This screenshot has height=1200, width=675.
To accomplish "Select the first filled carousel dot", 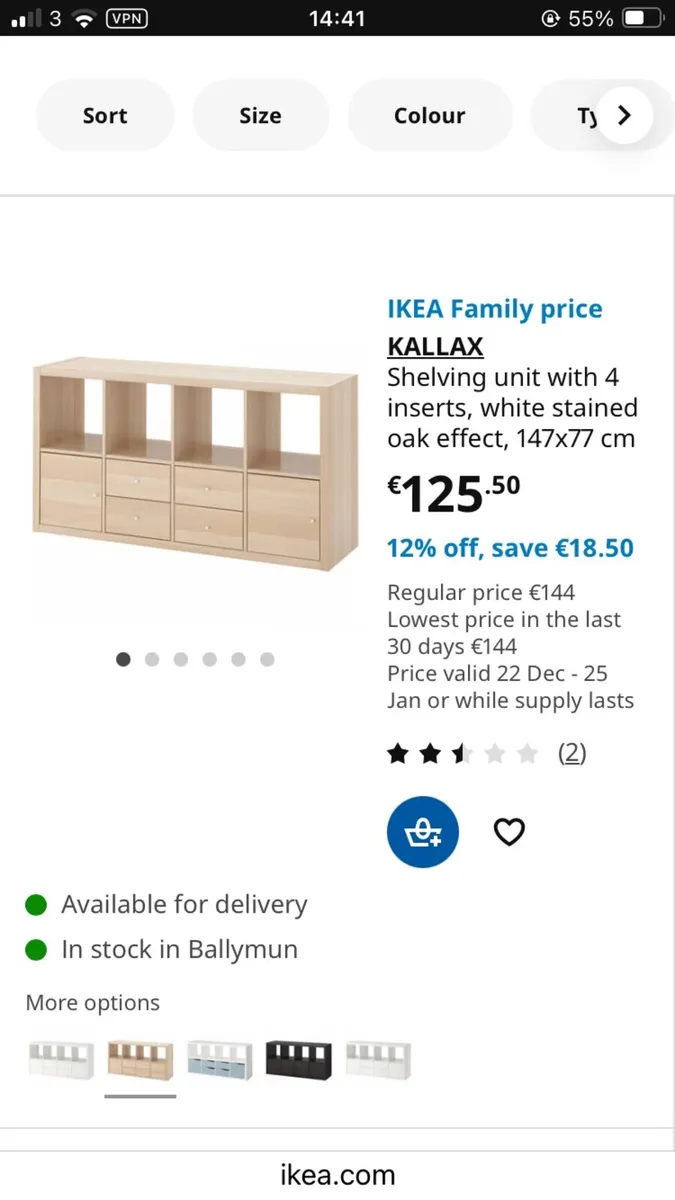I will pyautogui.click(x=123, y=659).
